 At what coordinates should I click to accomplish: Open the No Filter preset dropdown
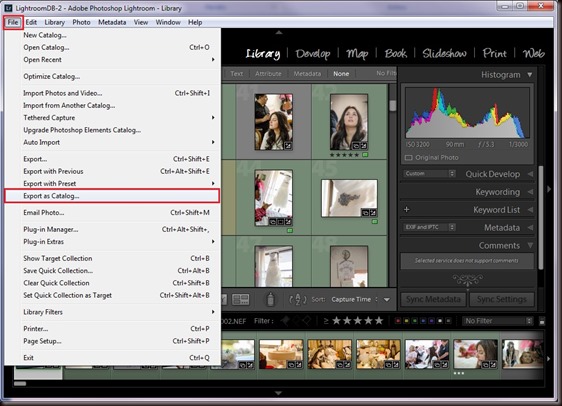click(x=498, y=321)
